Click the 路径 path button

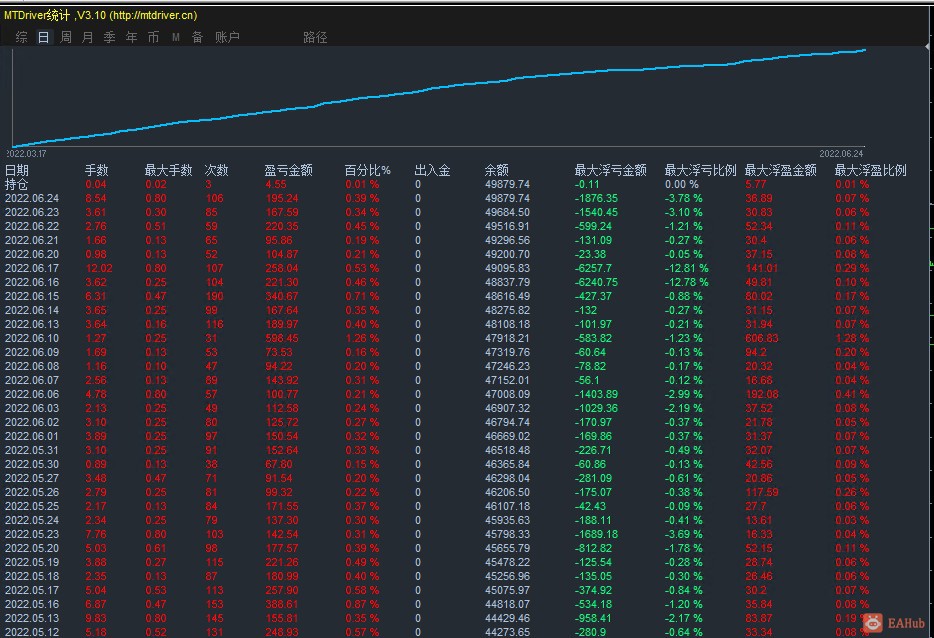(x=315, y=37)
